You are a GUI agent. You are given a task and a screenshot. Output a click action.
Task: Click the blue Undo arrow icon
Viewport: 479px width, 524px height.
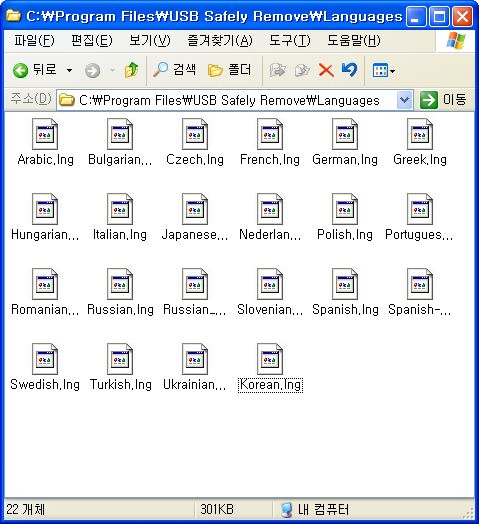tap(349, 70)
